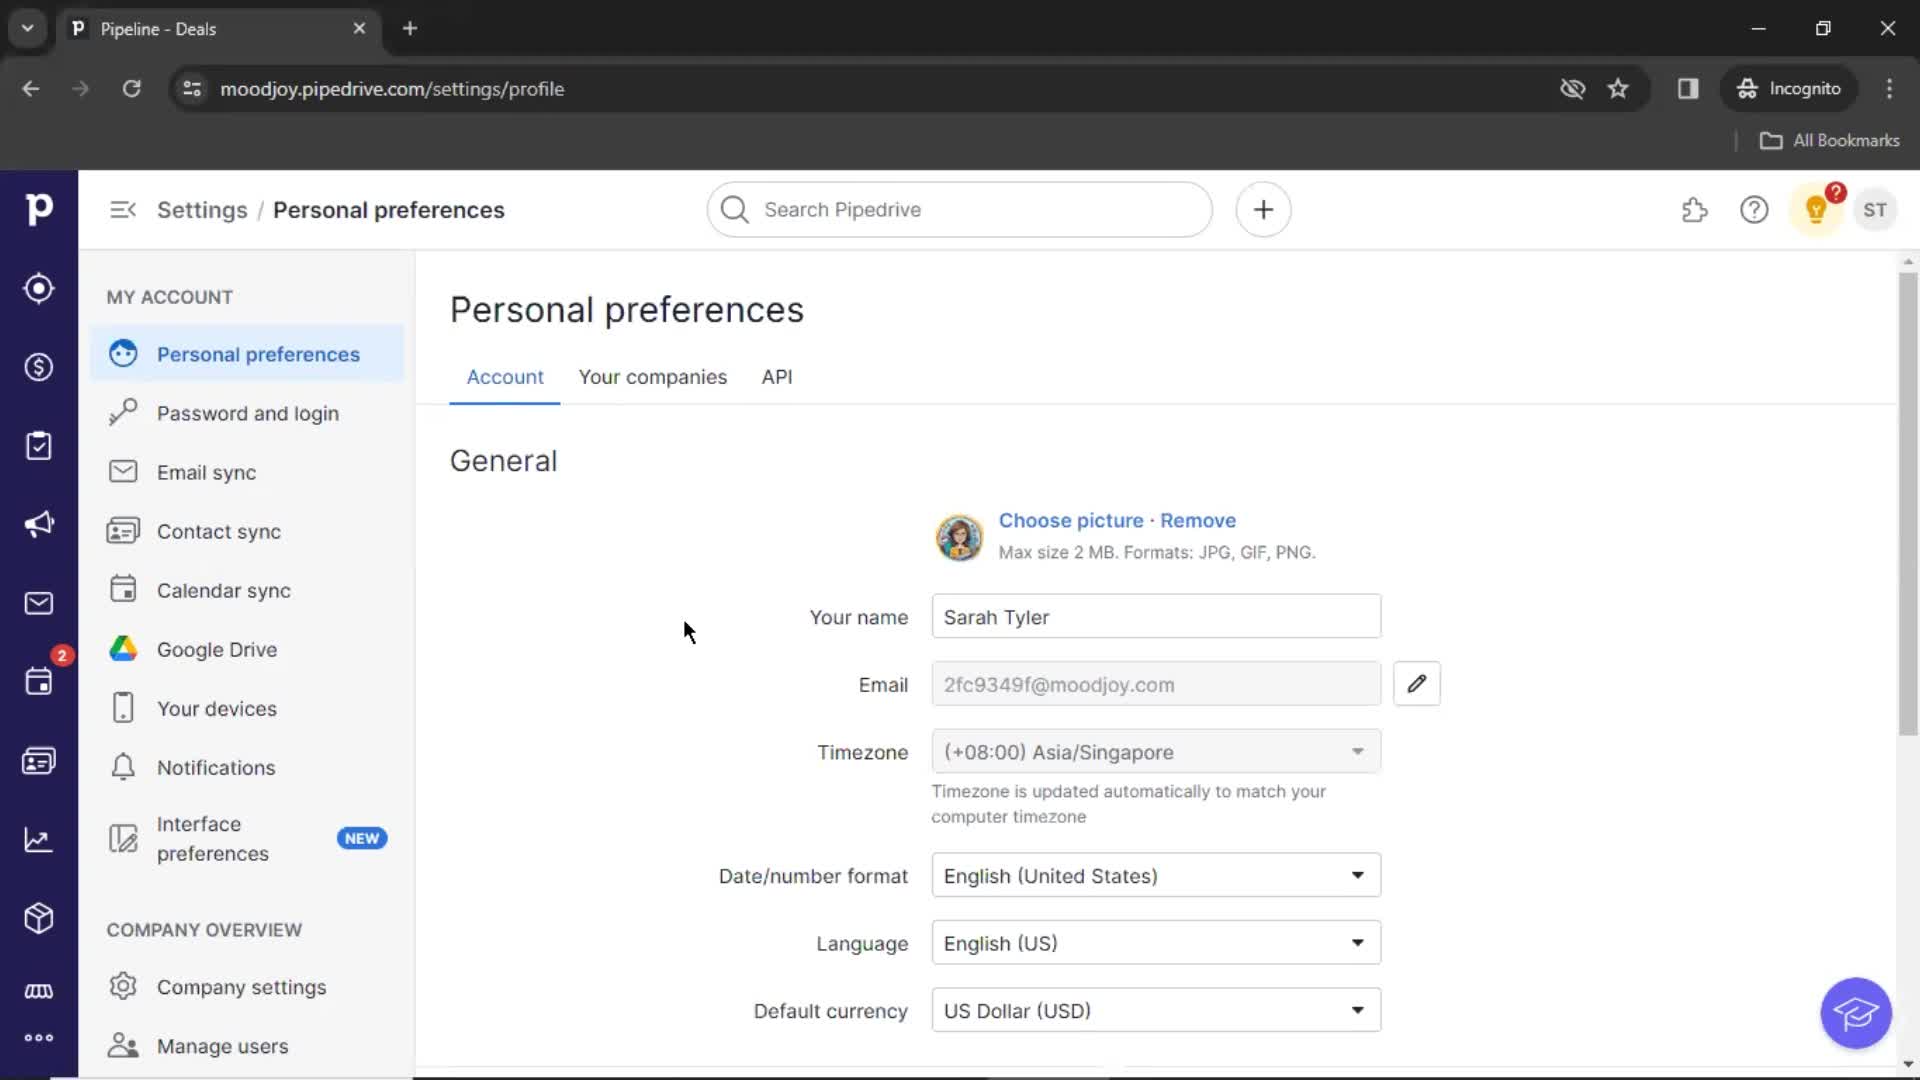
Task: Click the Your name input field
Action: pos(1154,616)
